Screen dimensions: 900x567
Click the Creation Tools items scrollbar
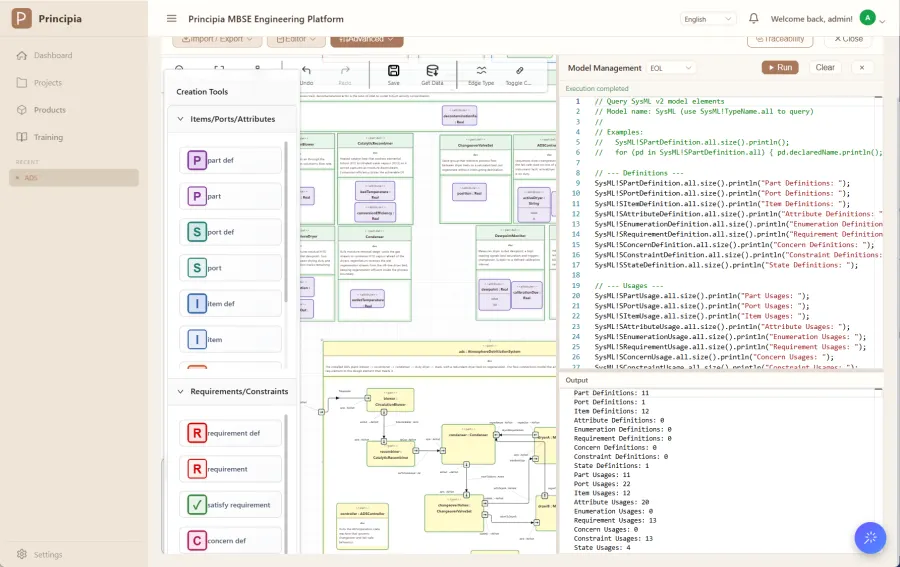(286, 221)
